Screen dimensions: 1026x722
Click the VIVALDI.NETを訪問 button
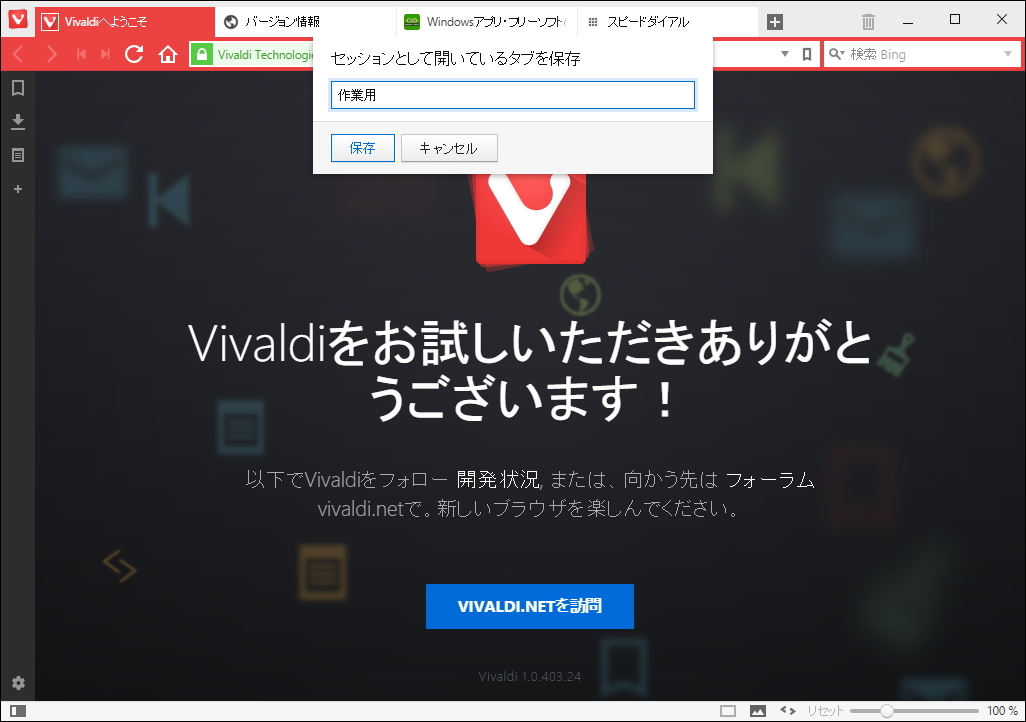tap(529, 606)
